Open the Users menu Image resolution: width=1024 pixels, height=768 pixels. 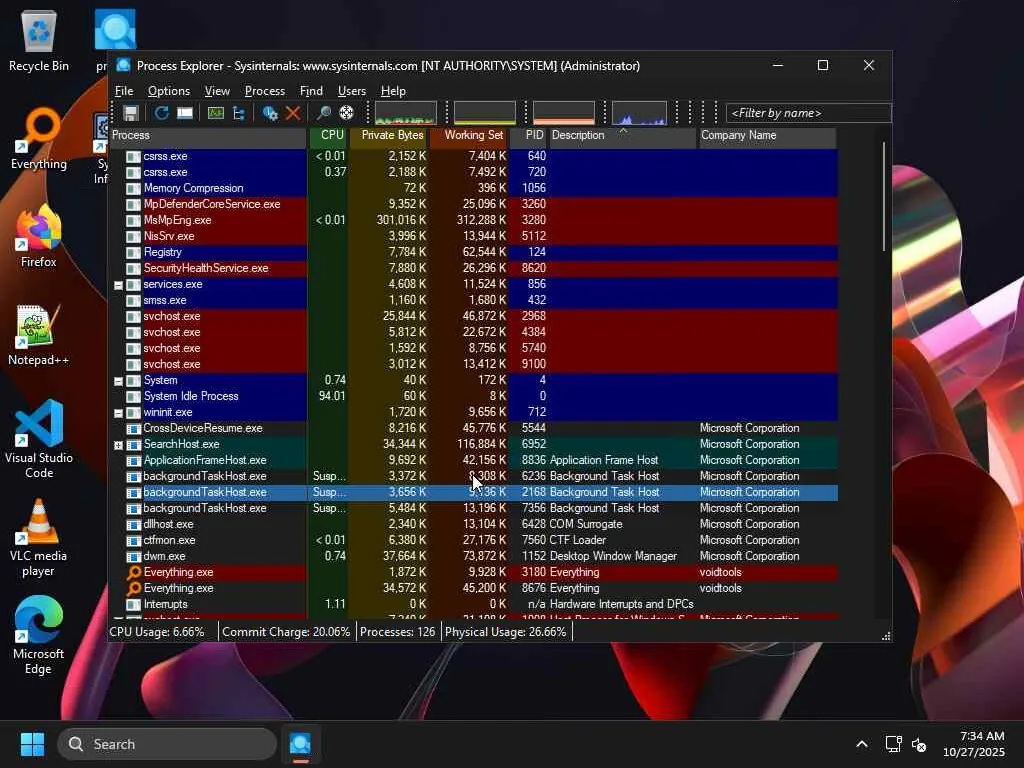[351, 91]
